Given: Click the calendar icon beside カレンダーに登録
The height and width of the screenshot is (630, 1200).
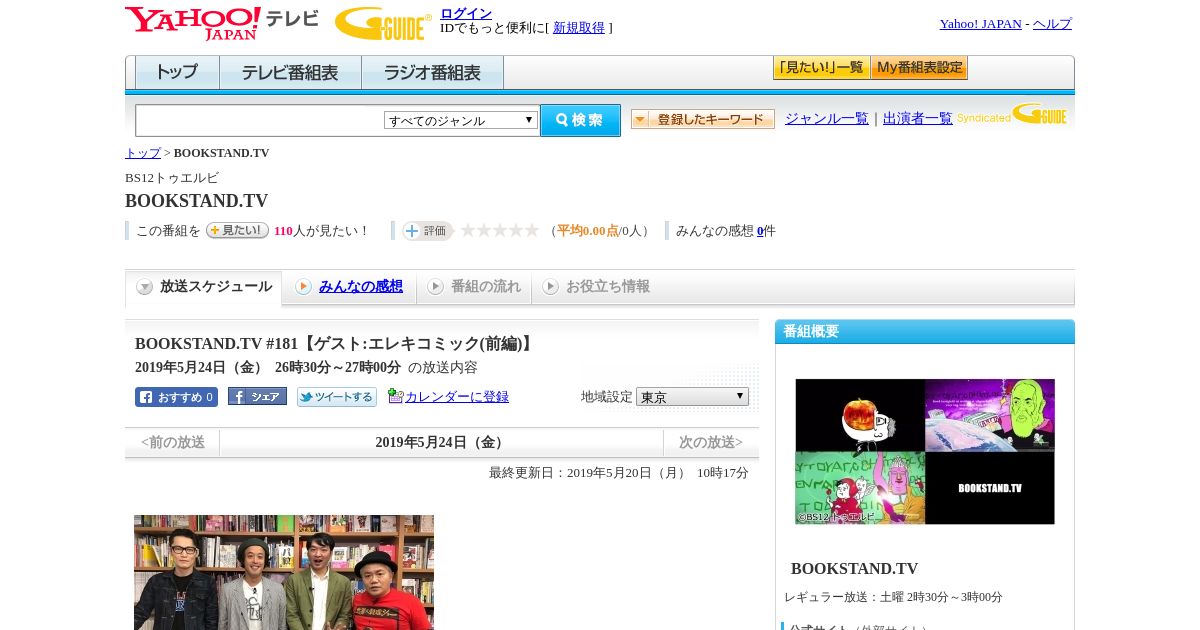Looking at the screenshot, I should 395,396.
